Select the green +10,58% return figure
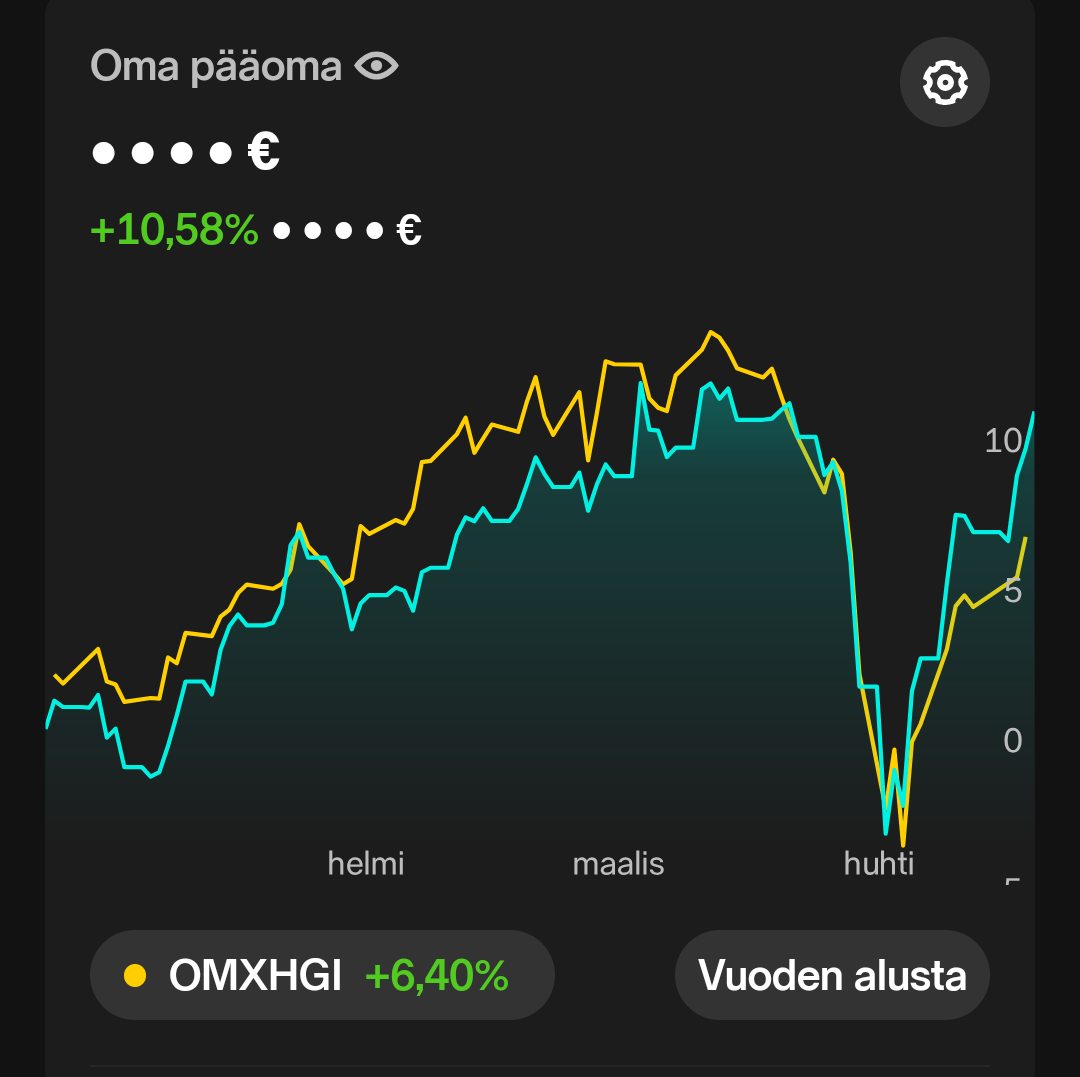This screenshot has height=1077, width=1080. point(174,230)
